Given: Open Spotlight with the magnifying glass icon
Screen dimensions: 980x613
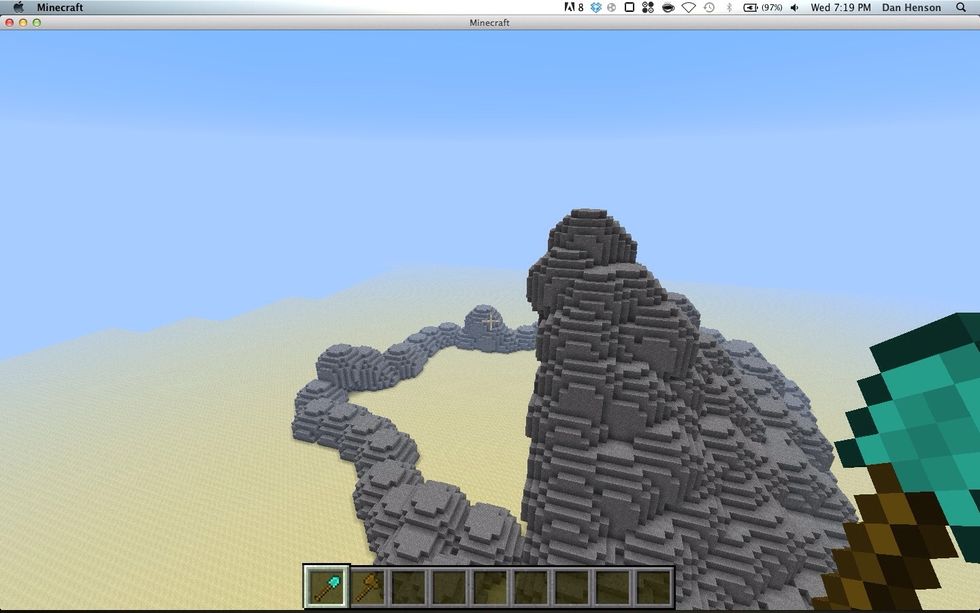Looking at the screenshot, I should pyautogui.click(x=960, y=7).
